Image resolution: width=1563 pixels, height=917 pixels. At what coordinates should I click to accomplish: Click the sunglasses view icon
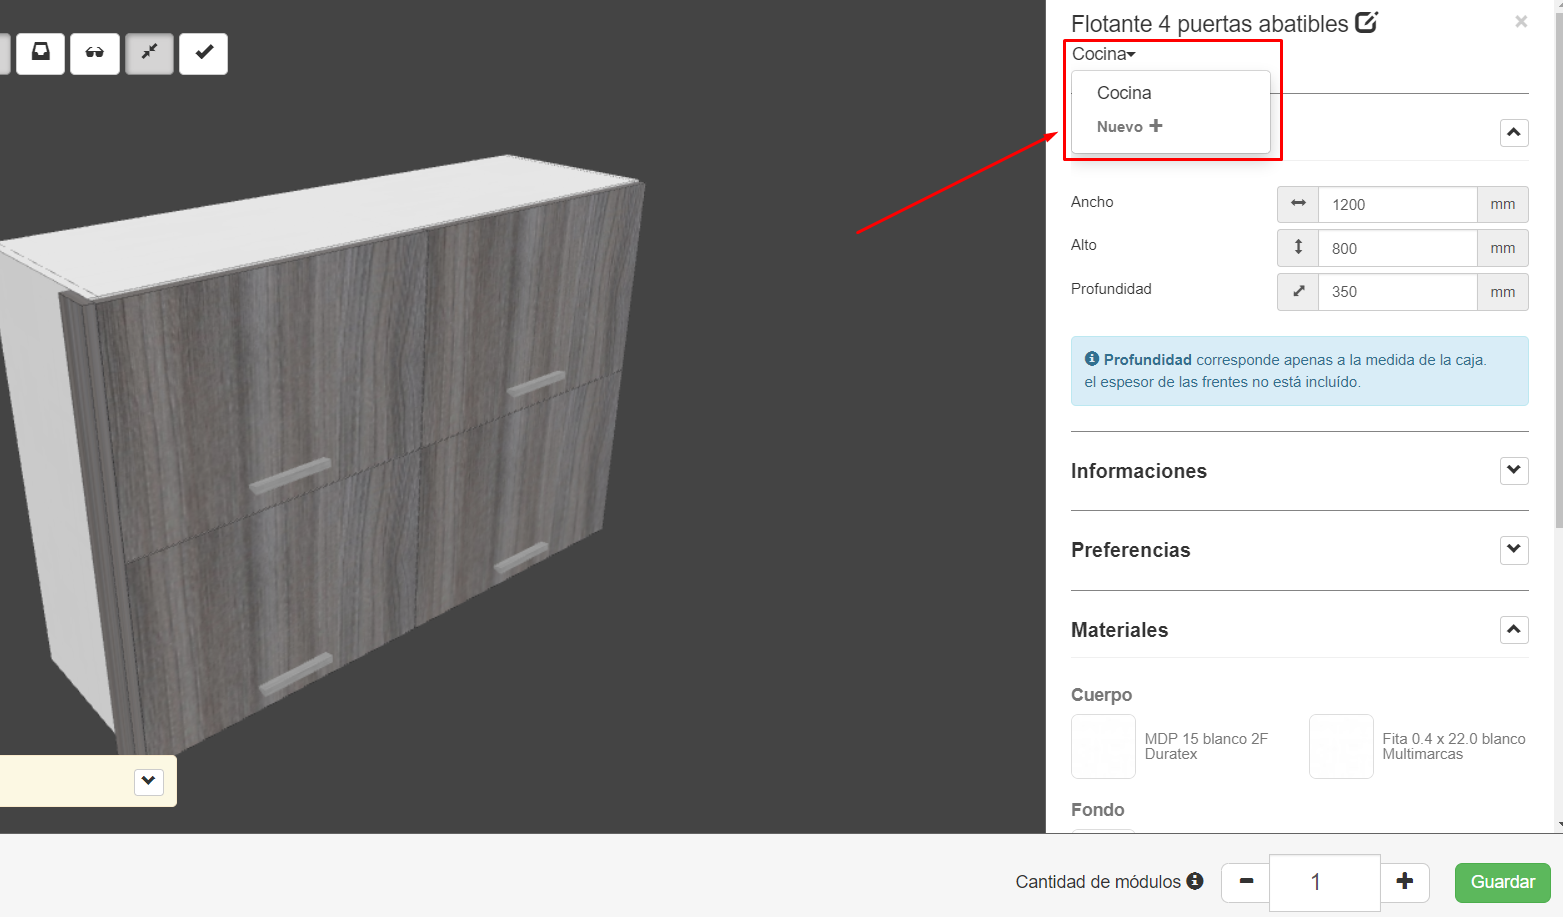click(95, 53)
